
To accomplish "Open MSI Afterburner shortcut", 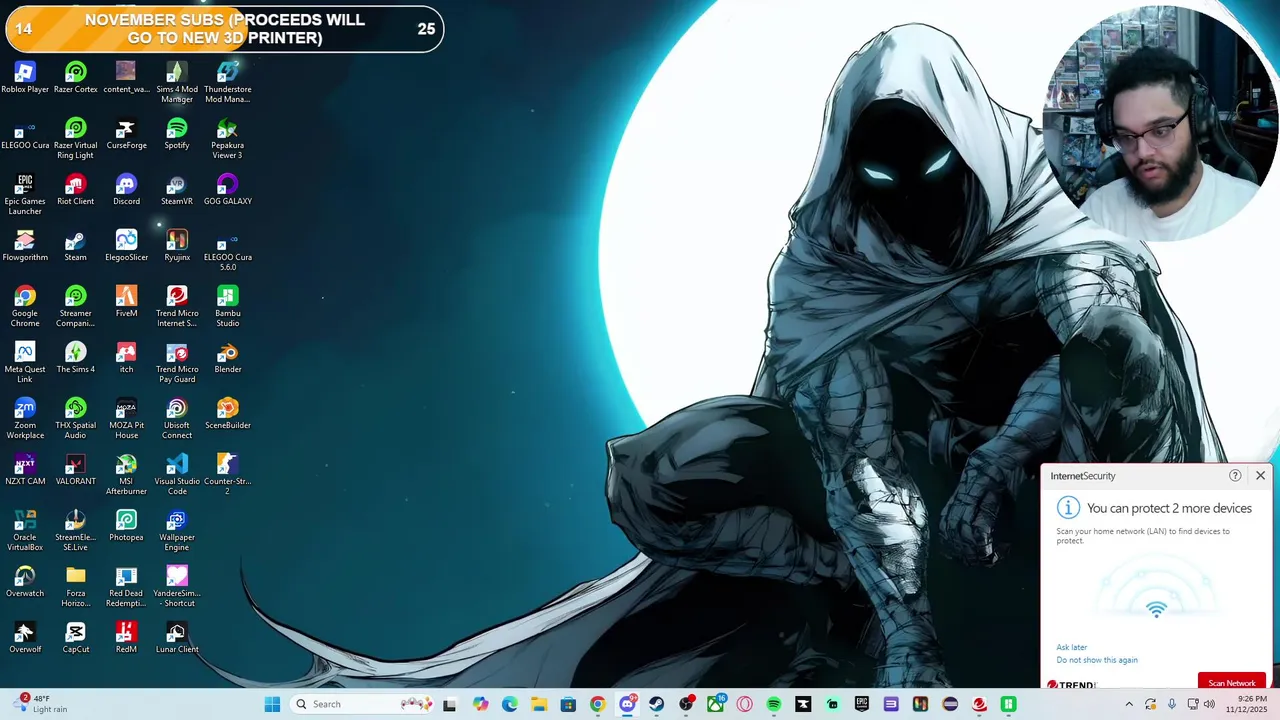I will point(126,474).
